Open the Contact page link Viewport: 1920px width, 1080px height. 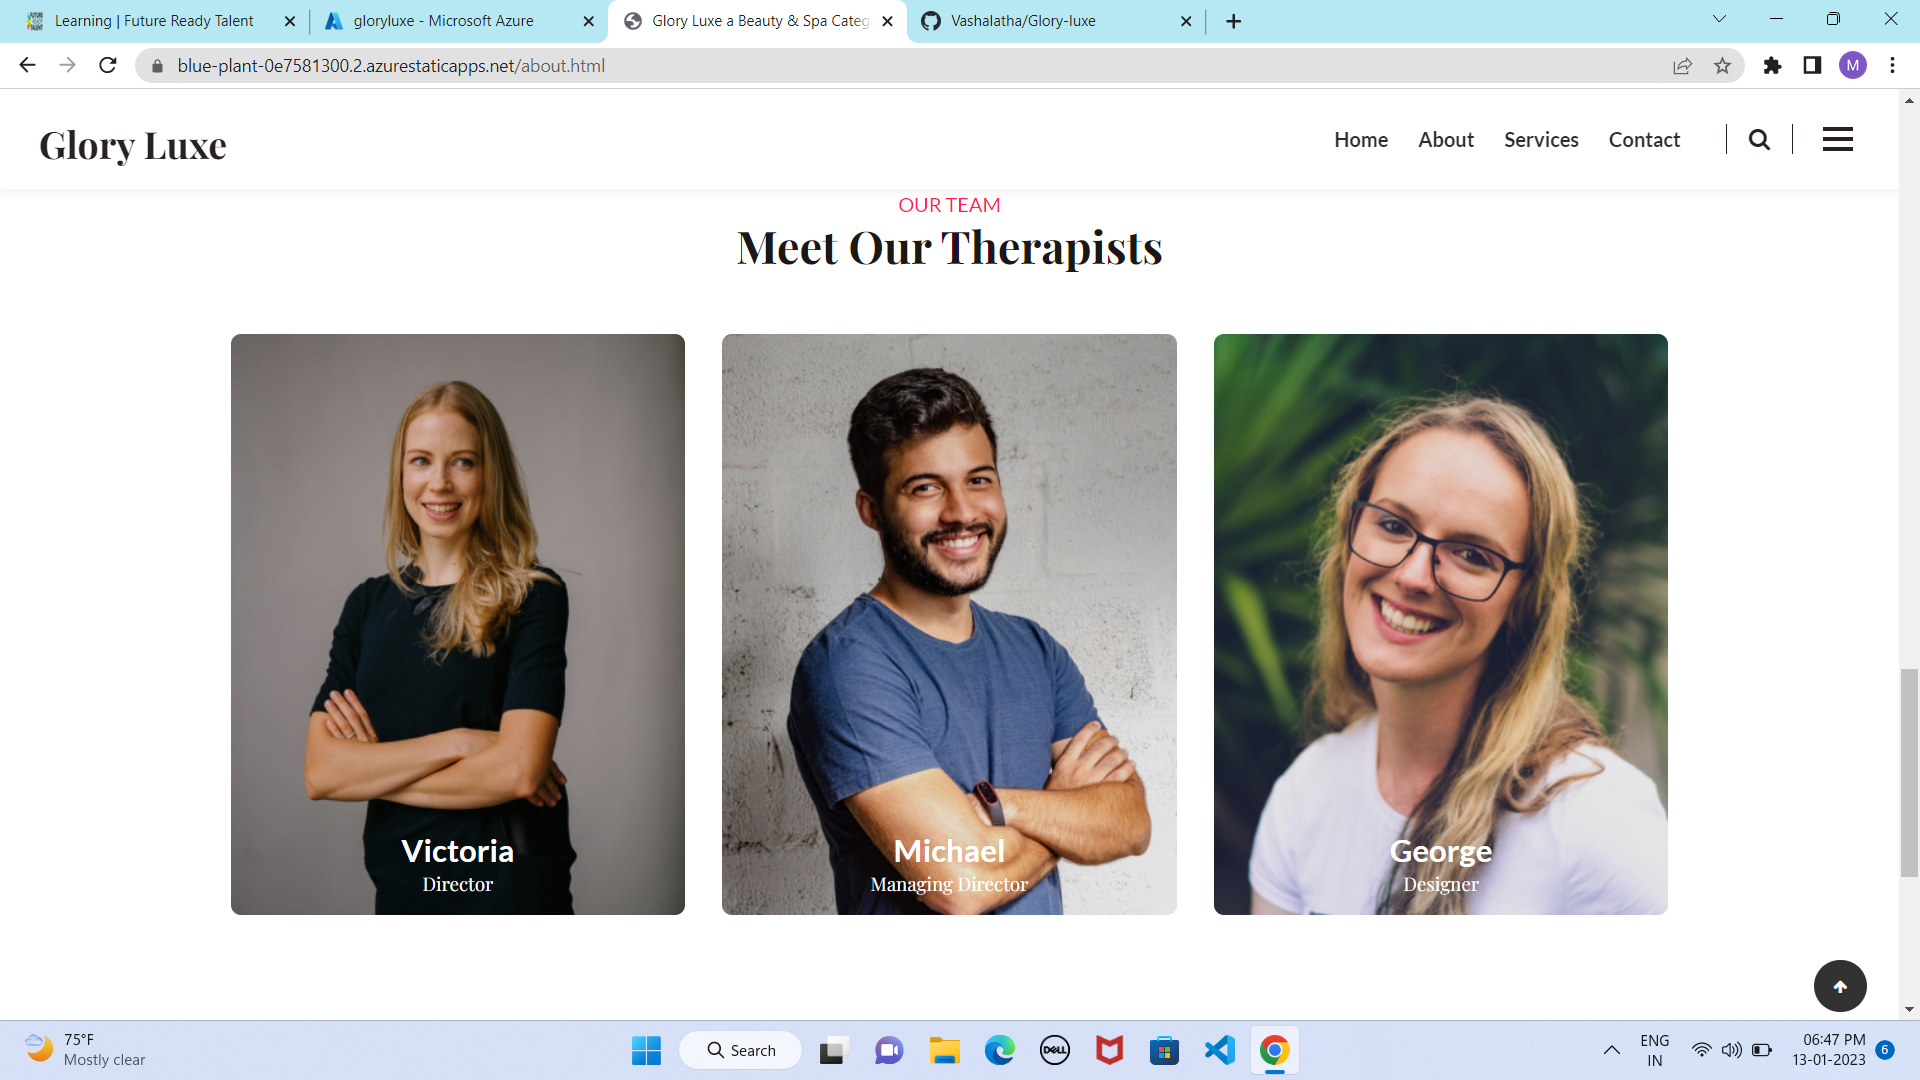point(1644,140)
